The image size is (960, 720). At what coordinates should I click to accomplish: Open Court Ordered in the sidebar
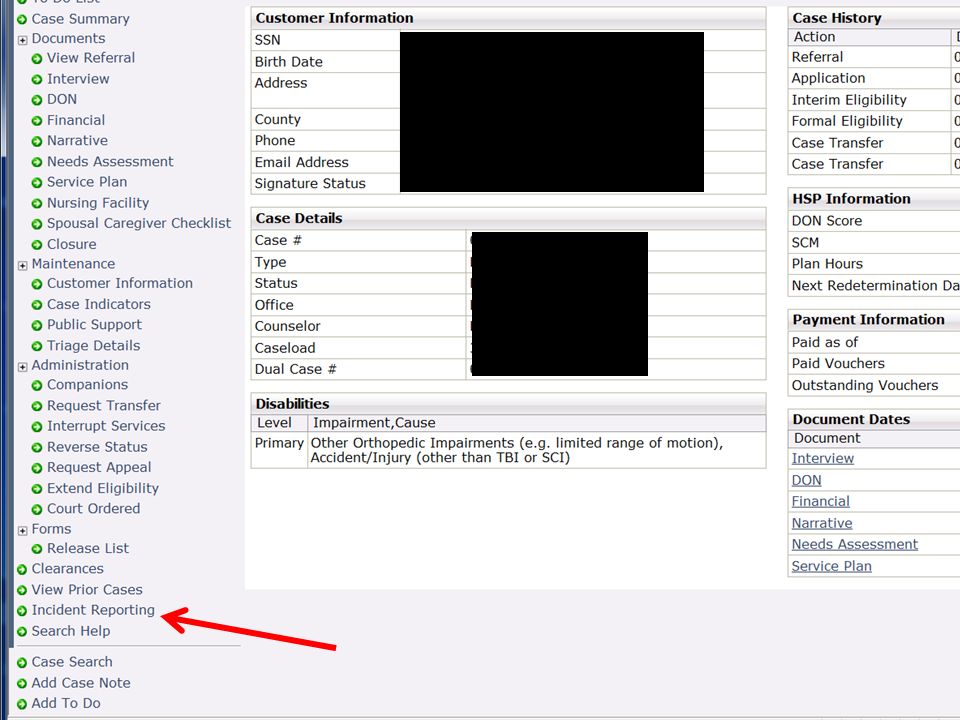click(94, 509)
